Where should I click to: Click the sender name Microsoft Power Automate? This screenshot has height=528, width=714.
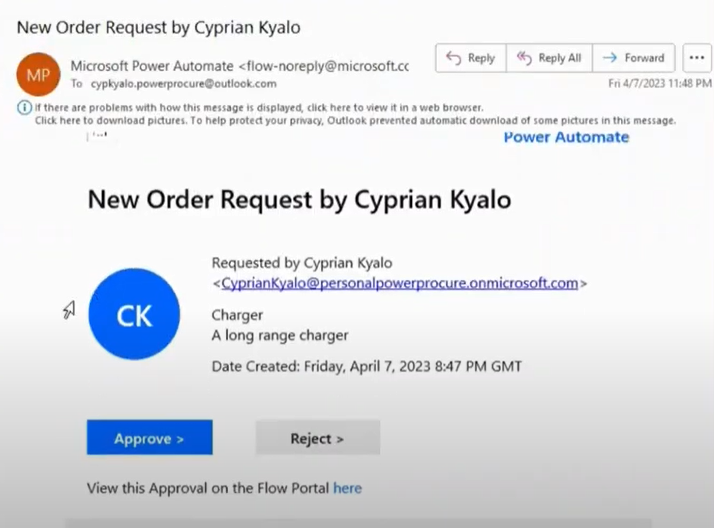click(x=152, y=66)
